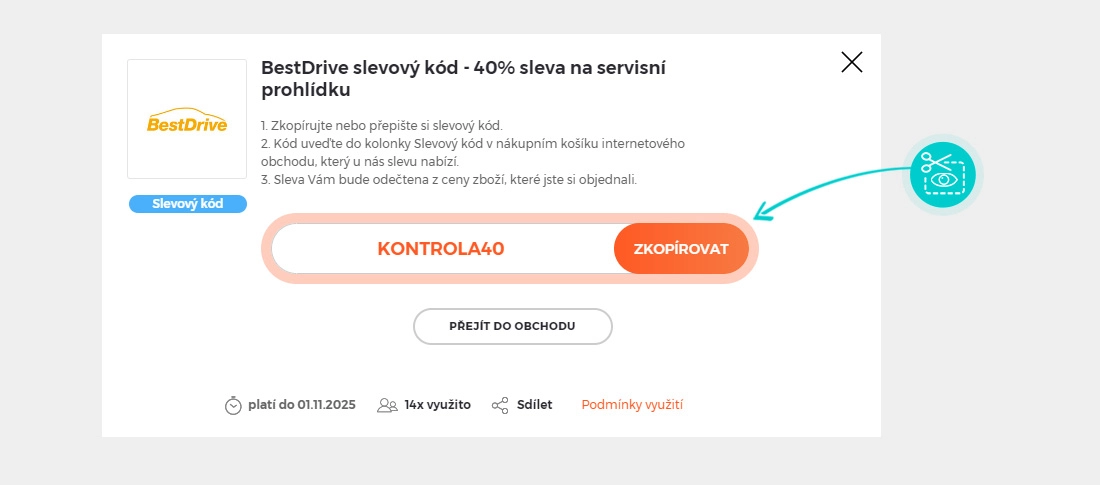Close the coupon popup with the X
The image size is (1100, 485).
point(851,63)
